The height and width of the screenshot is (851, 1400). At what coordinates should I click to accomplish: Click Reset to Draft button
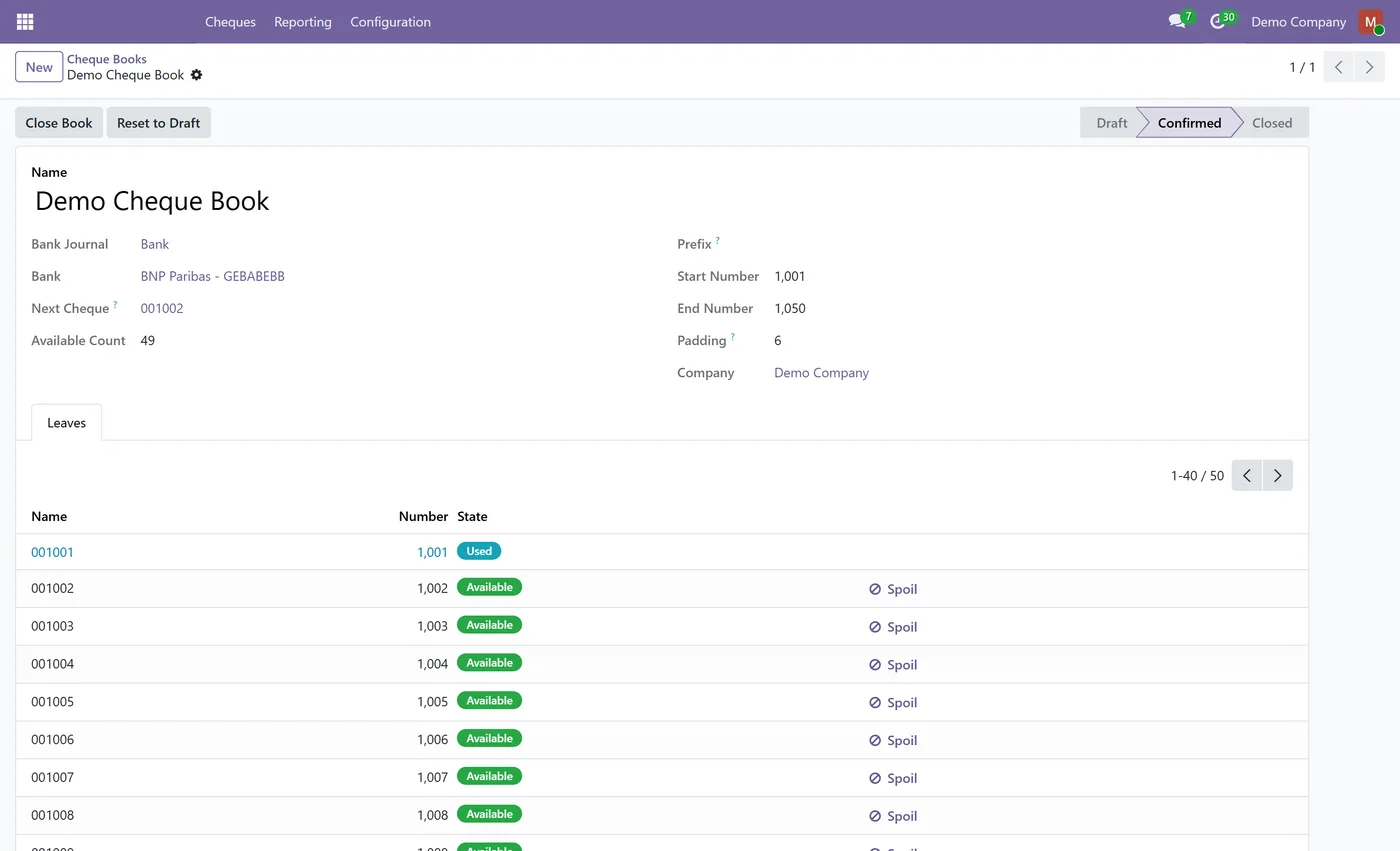pos(158,123)
